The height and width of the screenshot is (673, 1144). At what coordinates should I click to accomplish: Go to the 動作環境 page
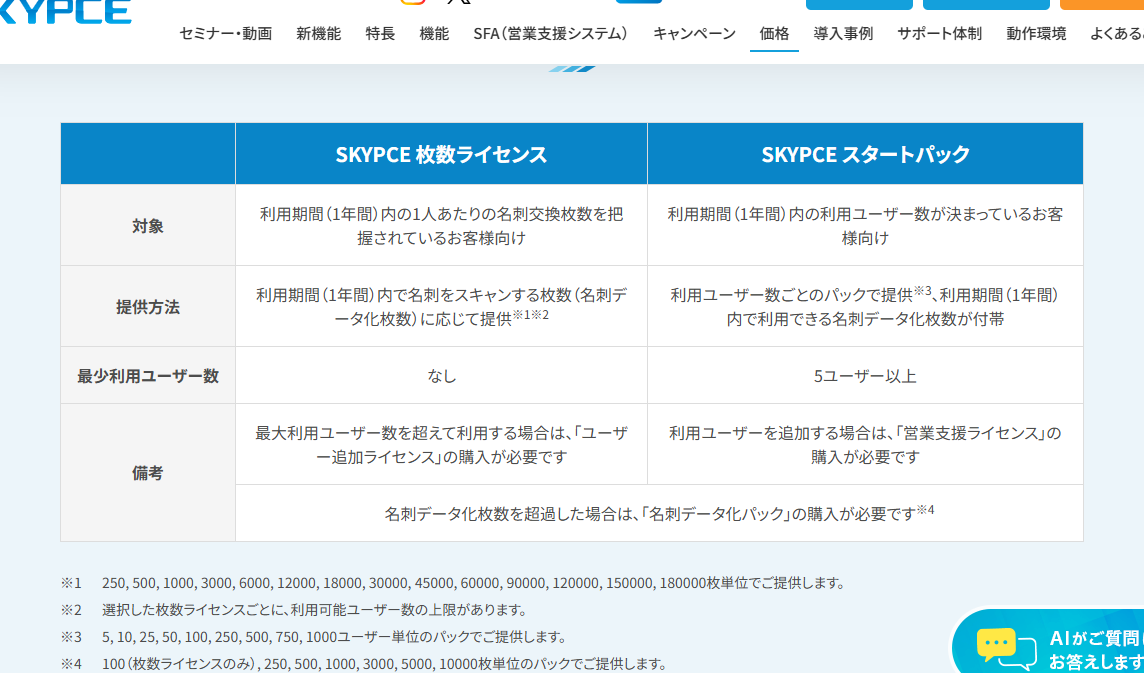click(1036, 34)
